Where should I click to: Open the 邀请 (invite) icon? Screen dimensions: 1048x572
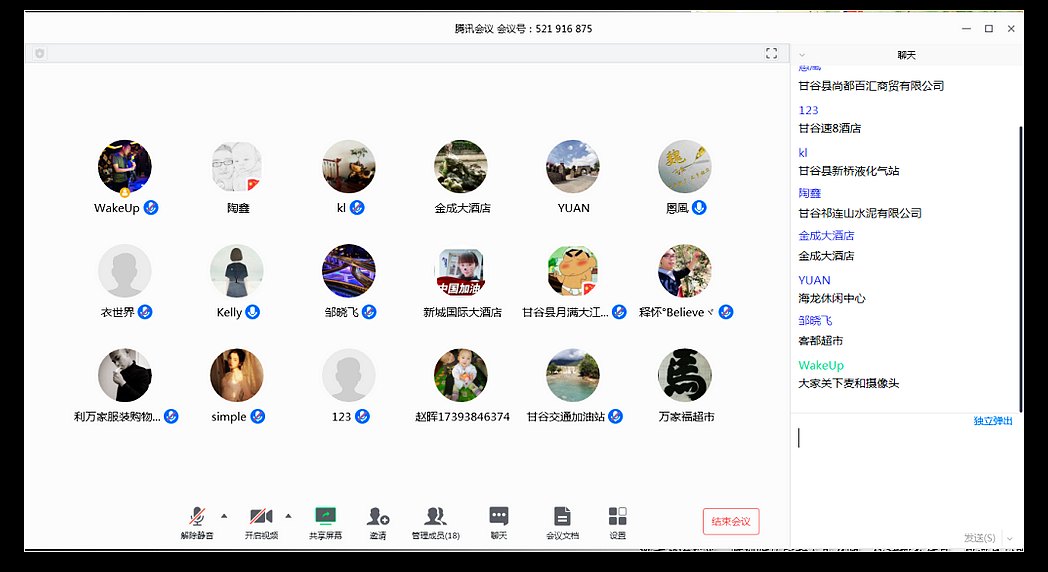(x=377, y=517)
